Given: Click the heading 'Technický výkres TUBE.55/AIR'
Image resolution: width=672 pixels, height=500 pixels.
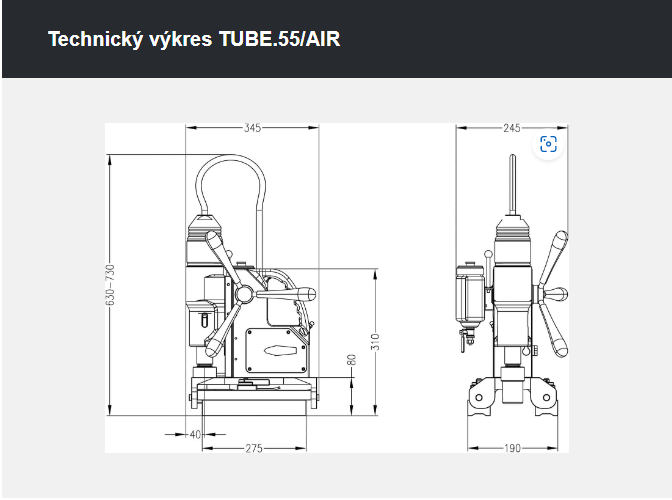Looking at the screenshot, I should (194, 39).
